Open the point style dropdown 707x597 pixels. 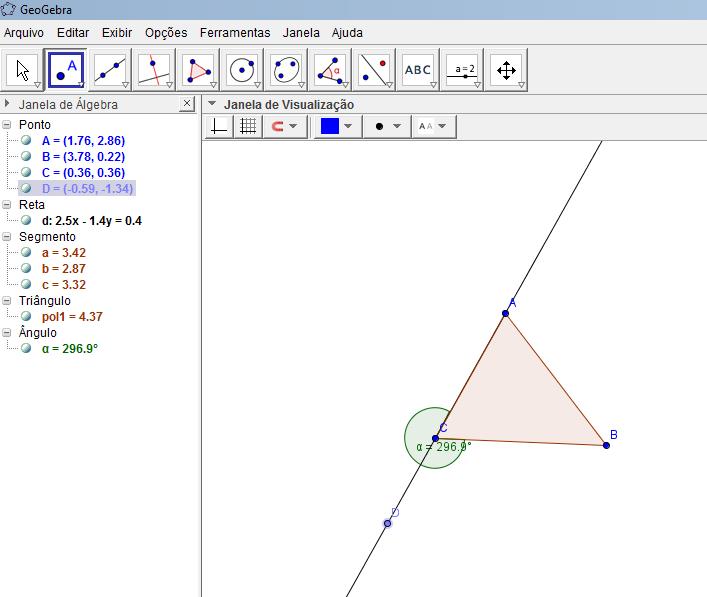click(x=387, y=127)
